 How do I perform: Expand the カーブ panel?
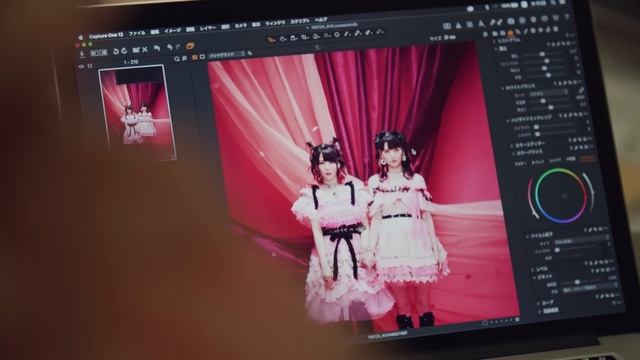point(538,304)
